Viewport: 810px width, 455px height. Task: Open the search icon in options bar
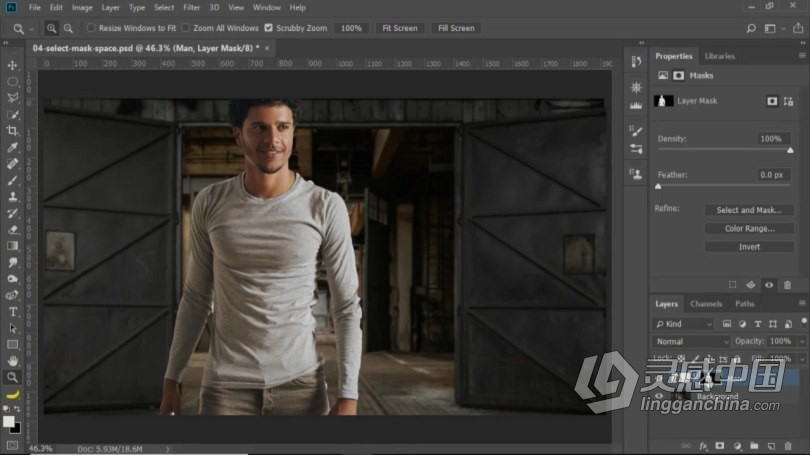coord(751,28)
